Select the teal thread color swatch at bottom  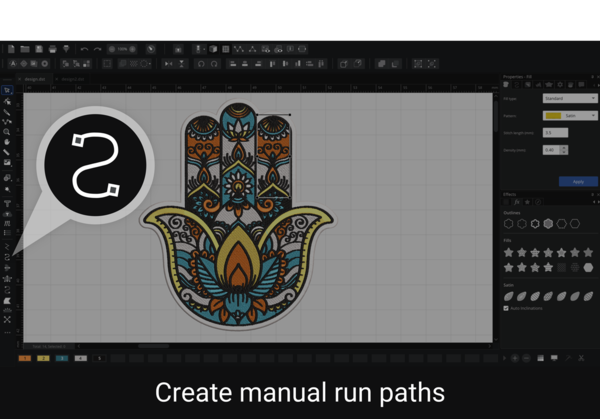pos(62,357)
